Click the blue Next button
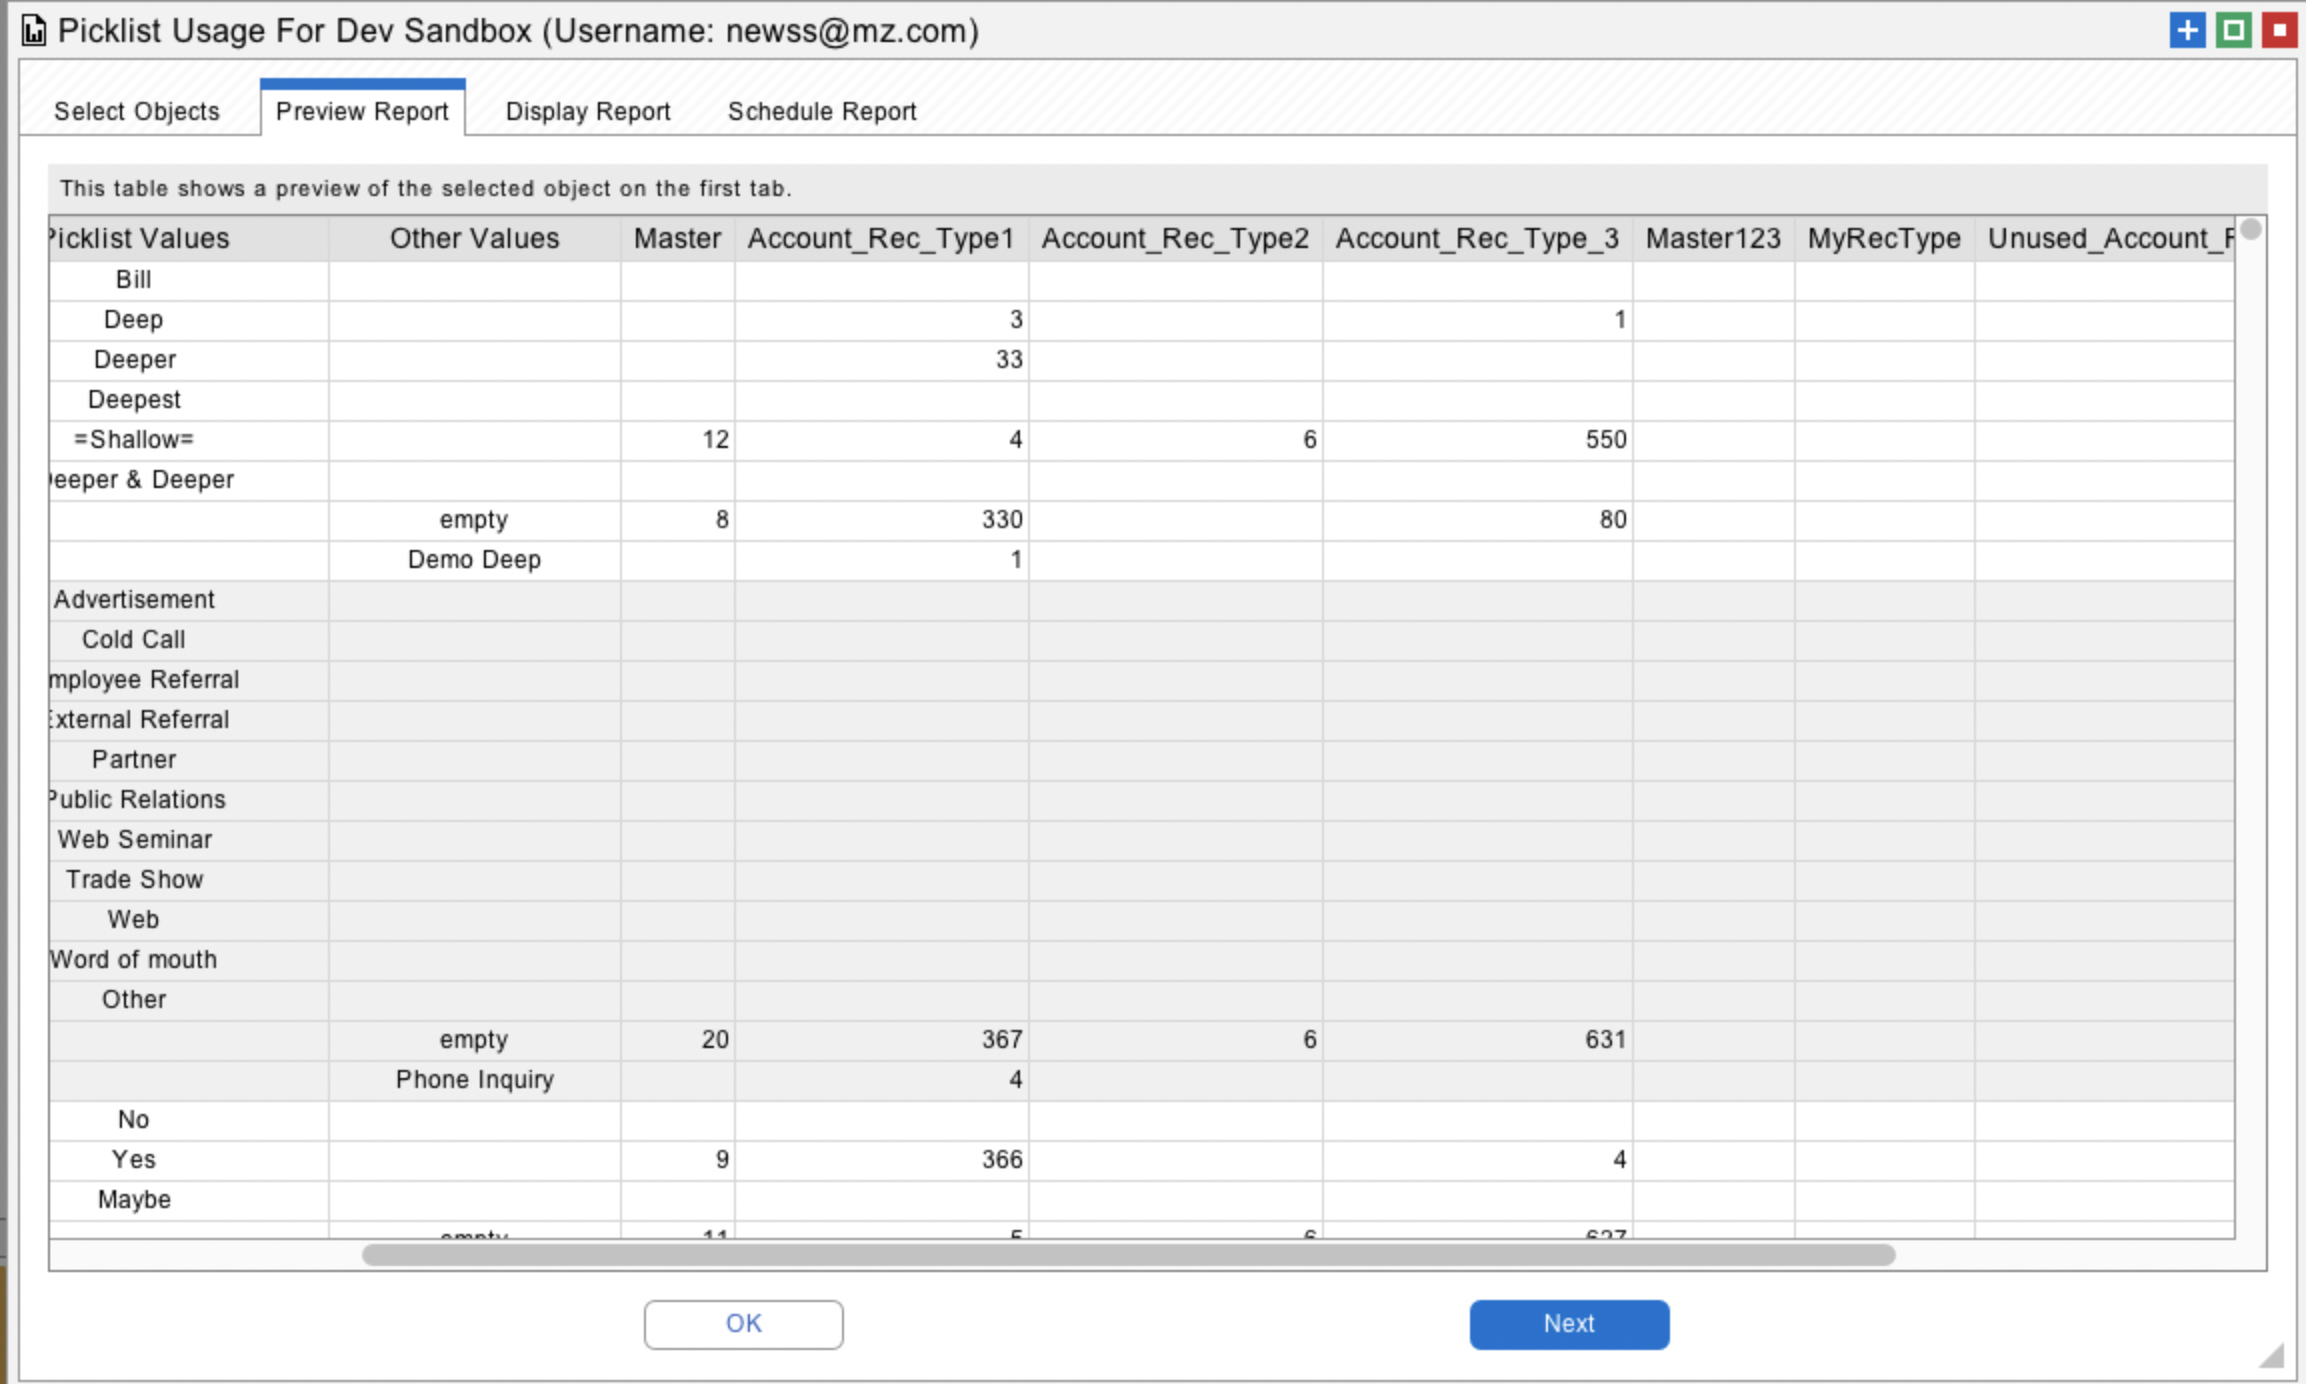The height and width of the screenshot is (1384, 2306). click(1568, 1323)
